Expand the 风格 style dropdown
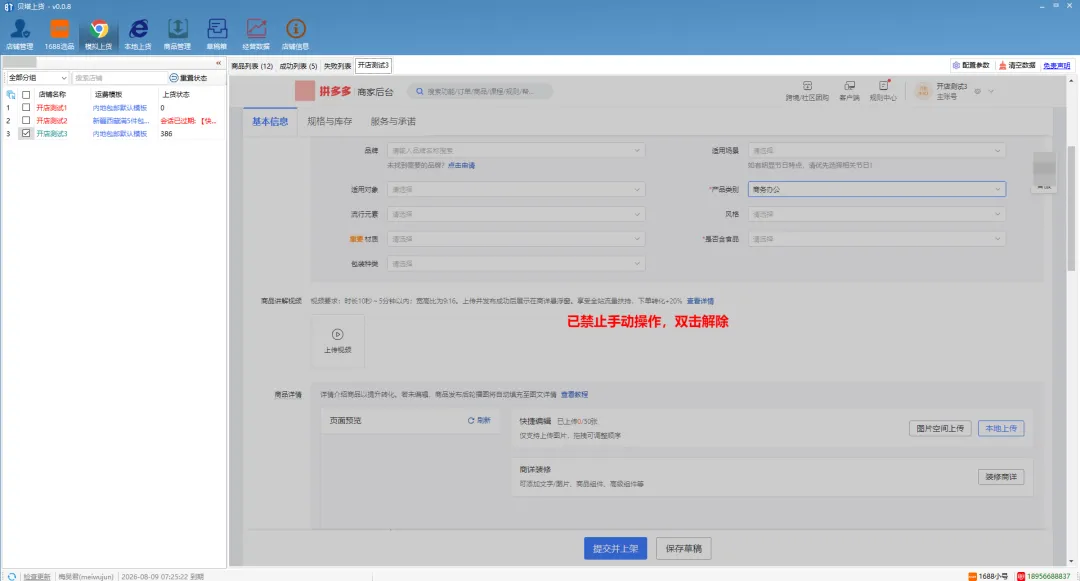Image resolution: width=1080 pixels, height=581 pixels. point(876,214)
